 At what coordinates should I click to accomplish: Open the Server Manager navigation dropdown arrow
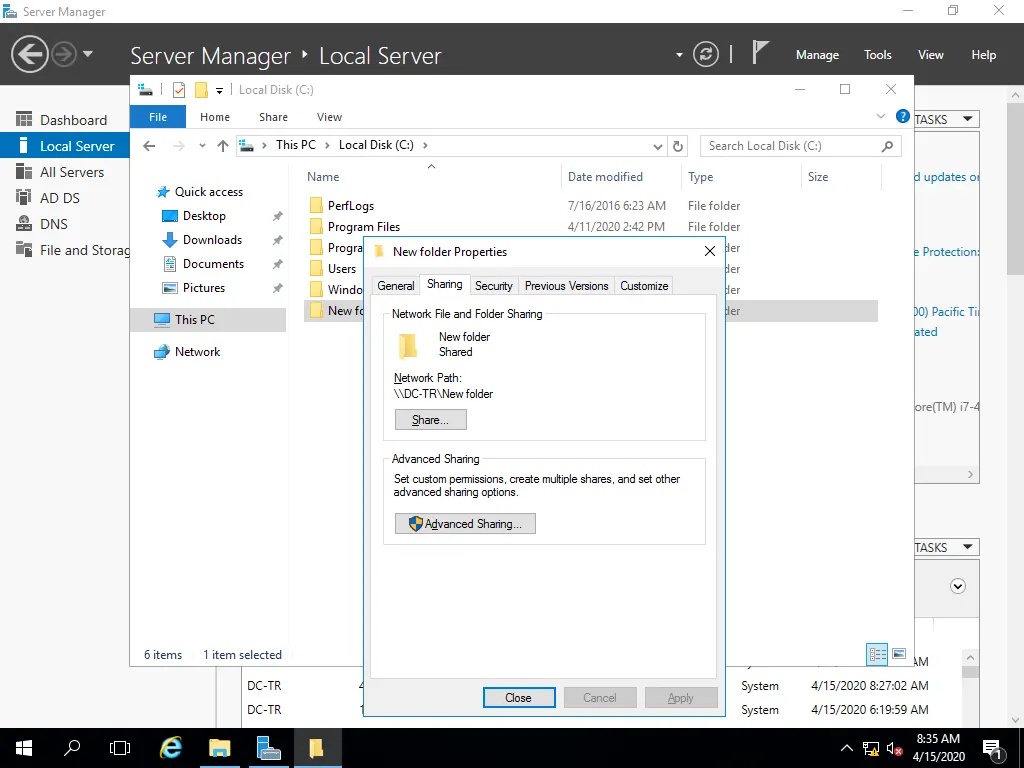(88, 54)
